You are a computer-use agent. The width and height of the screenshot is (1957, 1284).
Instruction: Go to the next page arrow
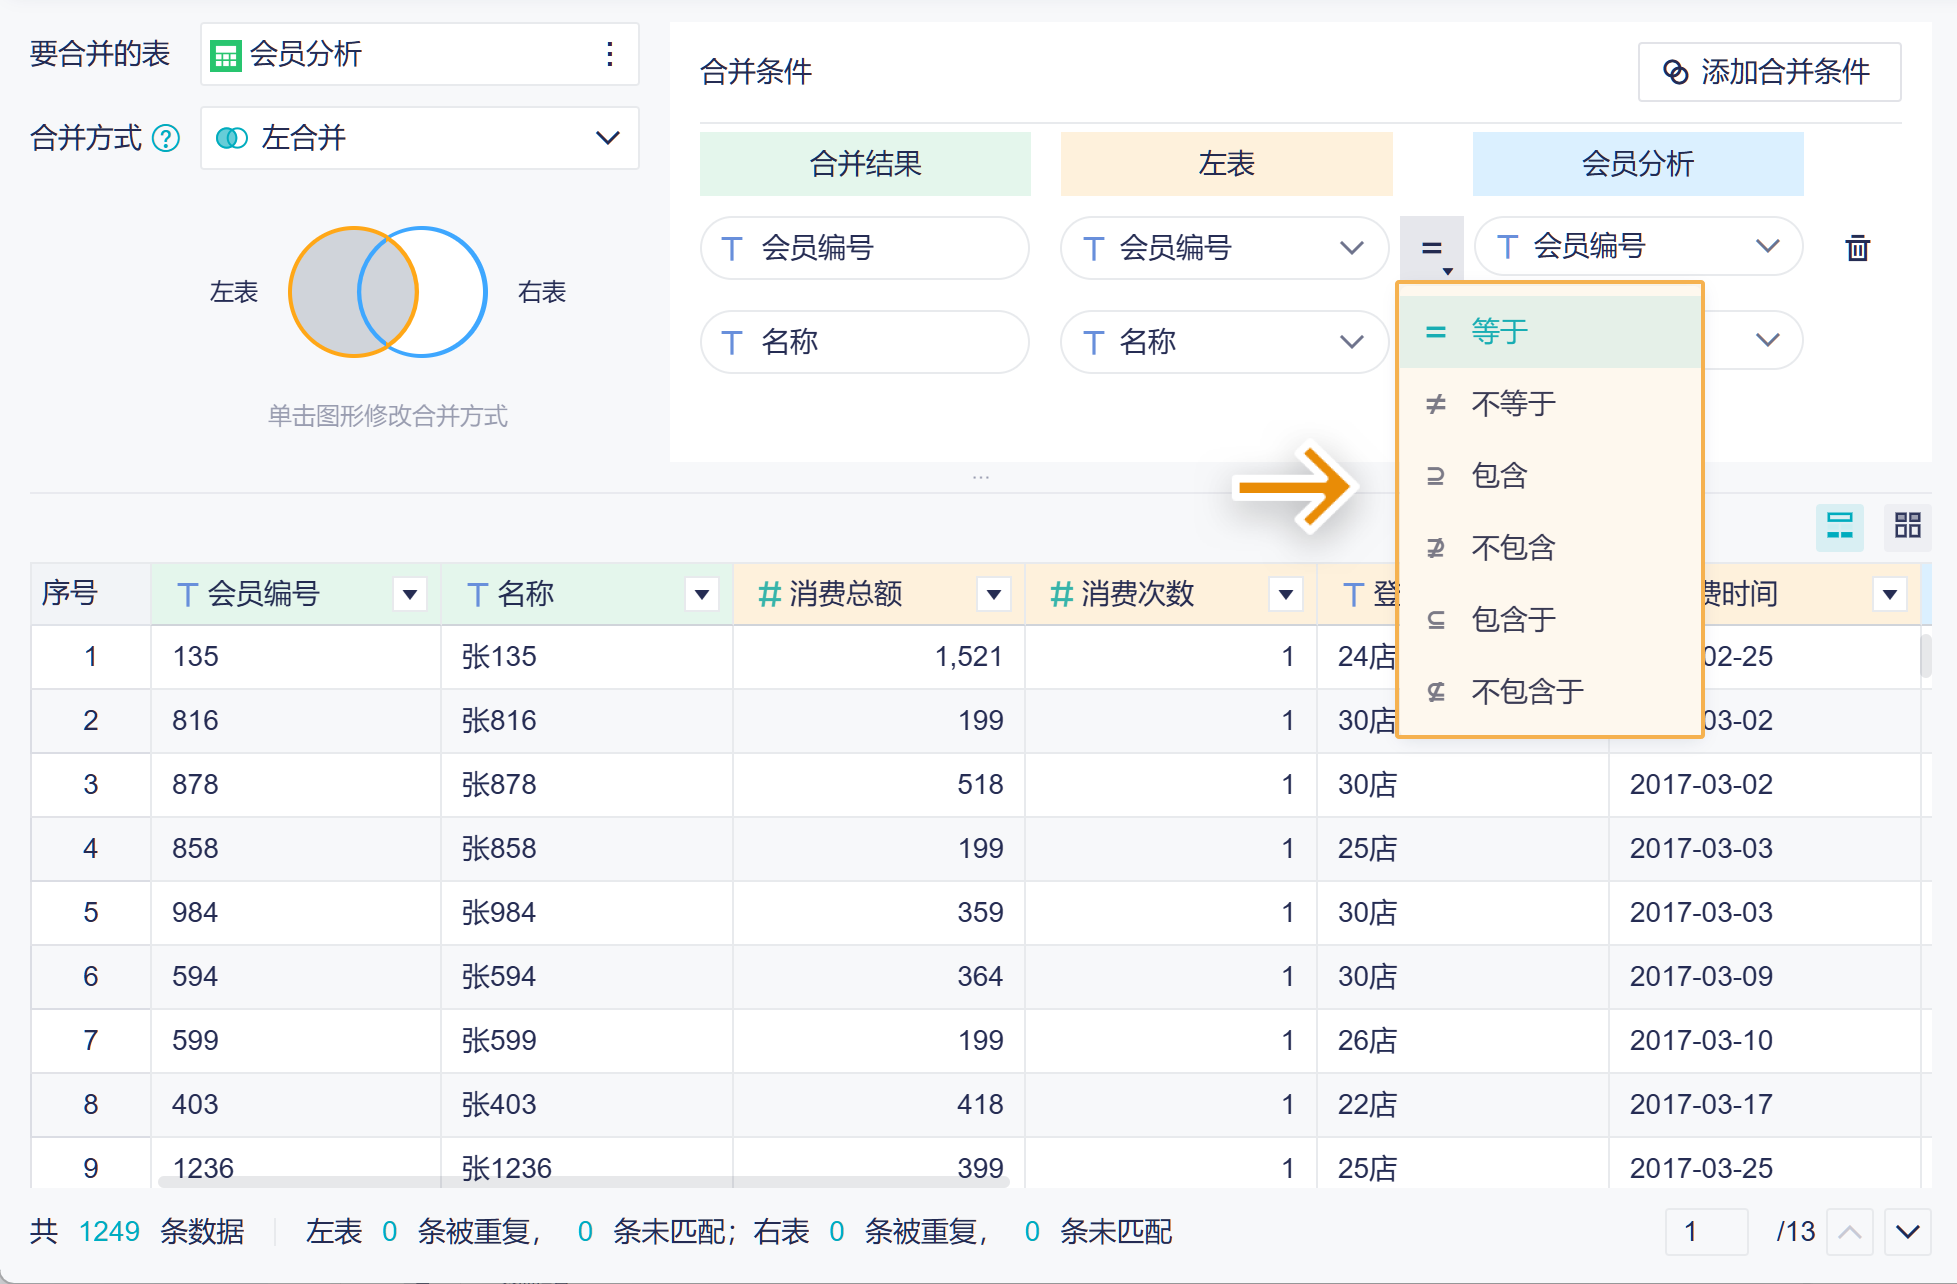1907,1231
